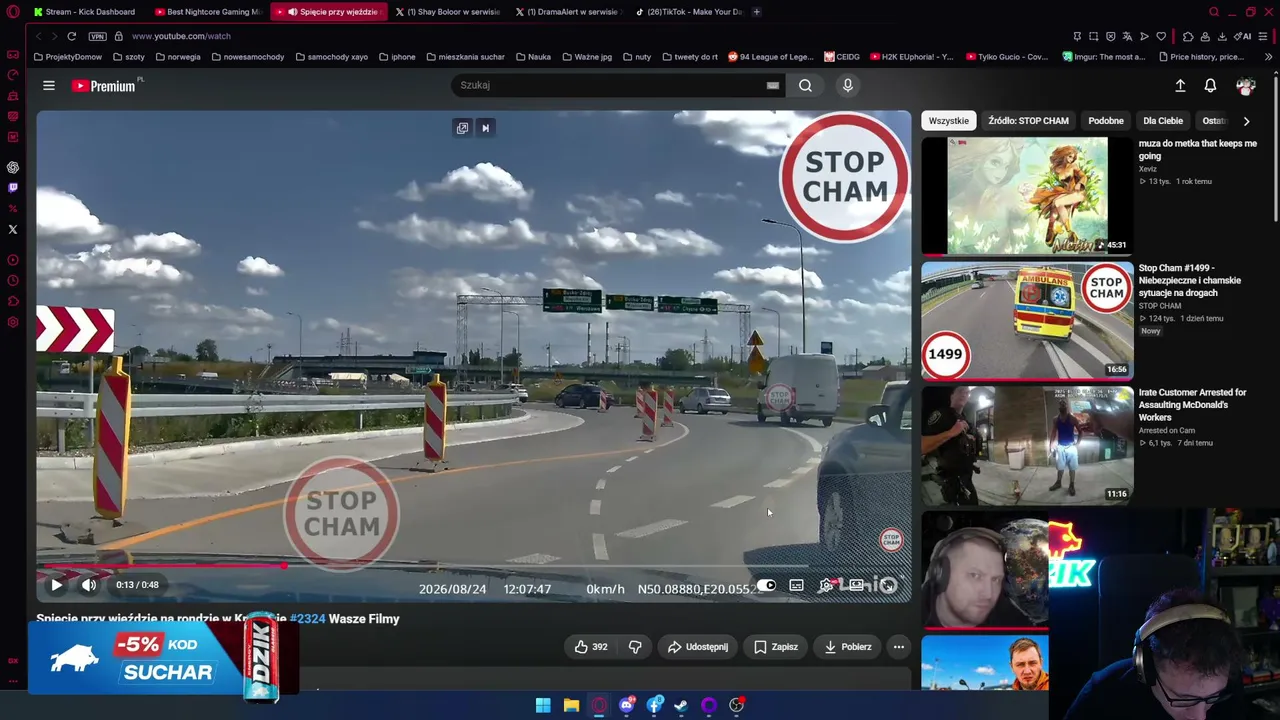This screenshot has width=1280, height=720.
Task: Open the Stop Cham #1499 video thumbnail
Action: [1027, 320]
